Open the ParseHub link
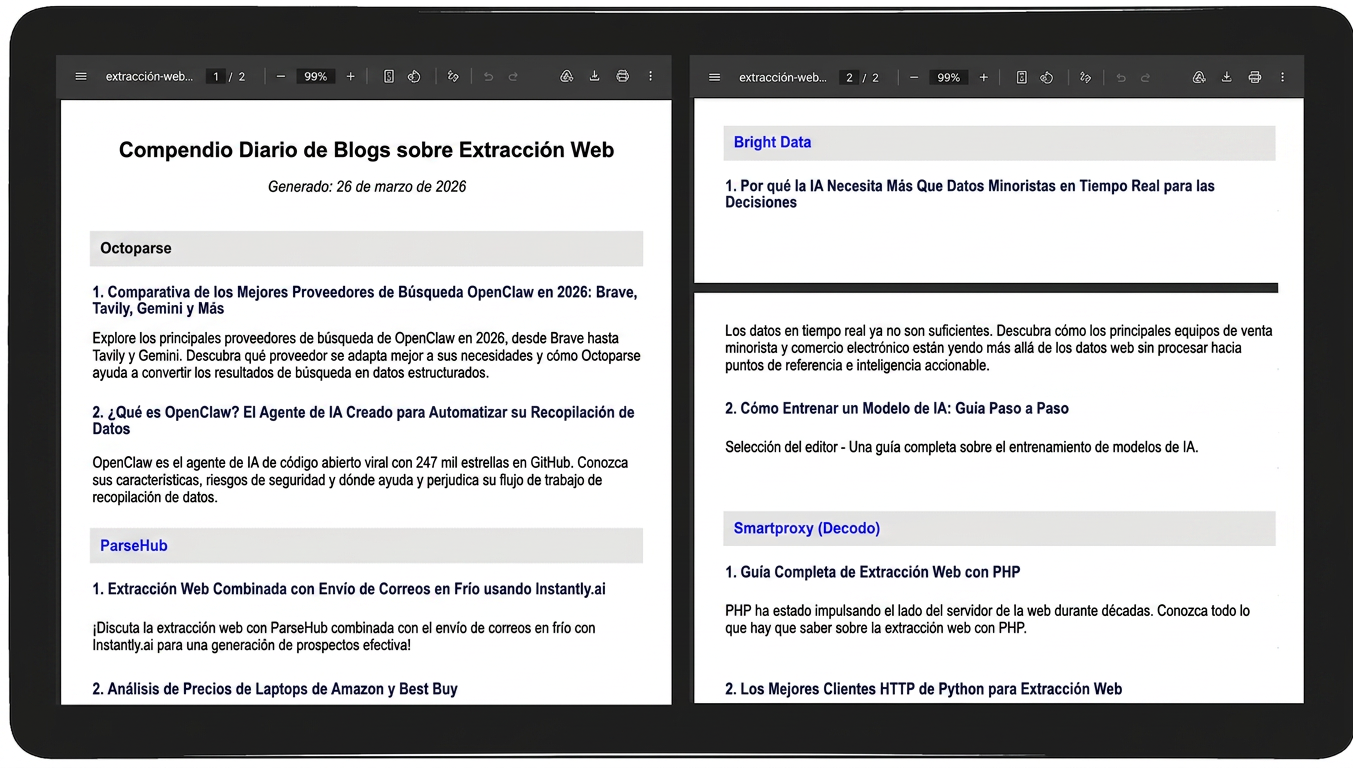This screenshot has width=1353, height=768. 134,546
